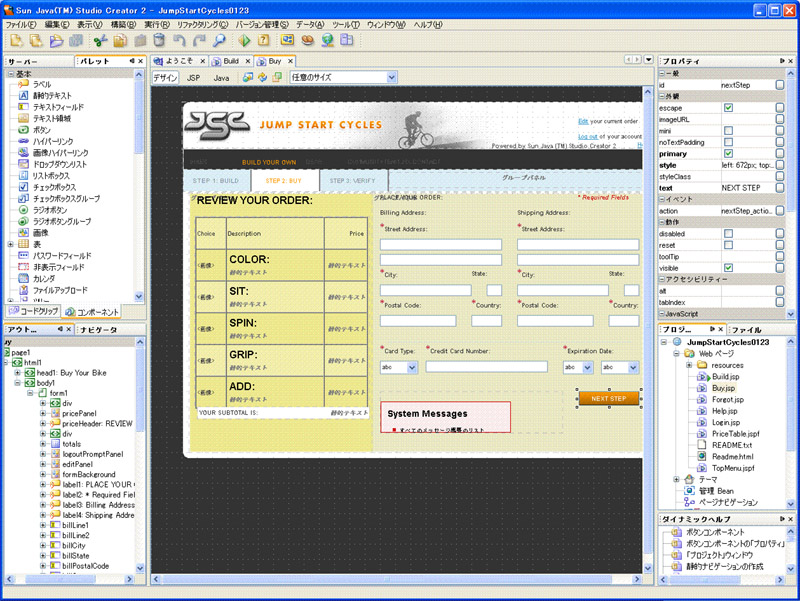Viewport: 800px width, 601px height.
Task: Click the Undo arrow icon
Action: (x=179, y=41)
